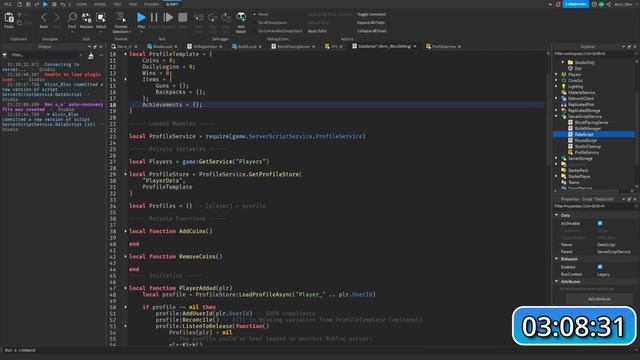640x360 pixels.
Task: Select RoundScript in Explorer tree
Action: click(586, 140)
